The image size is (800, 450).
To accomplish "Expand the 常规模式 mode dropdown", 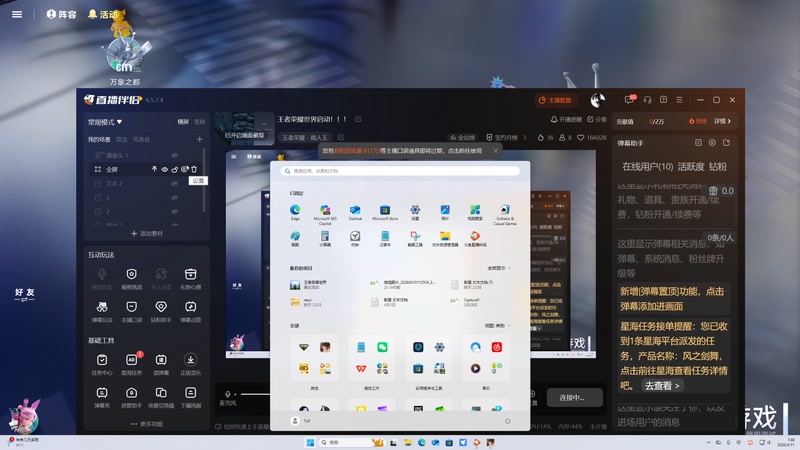I will point(105,122).
